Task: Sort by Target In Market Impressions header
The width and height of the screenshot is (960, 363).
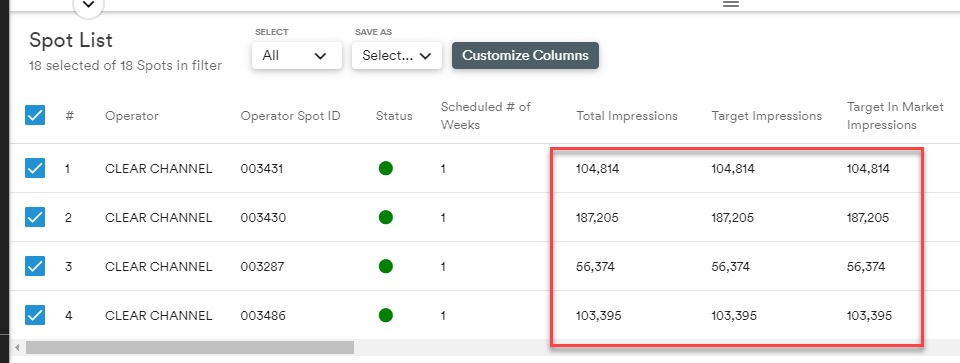Action: click(x=895, y=116)
